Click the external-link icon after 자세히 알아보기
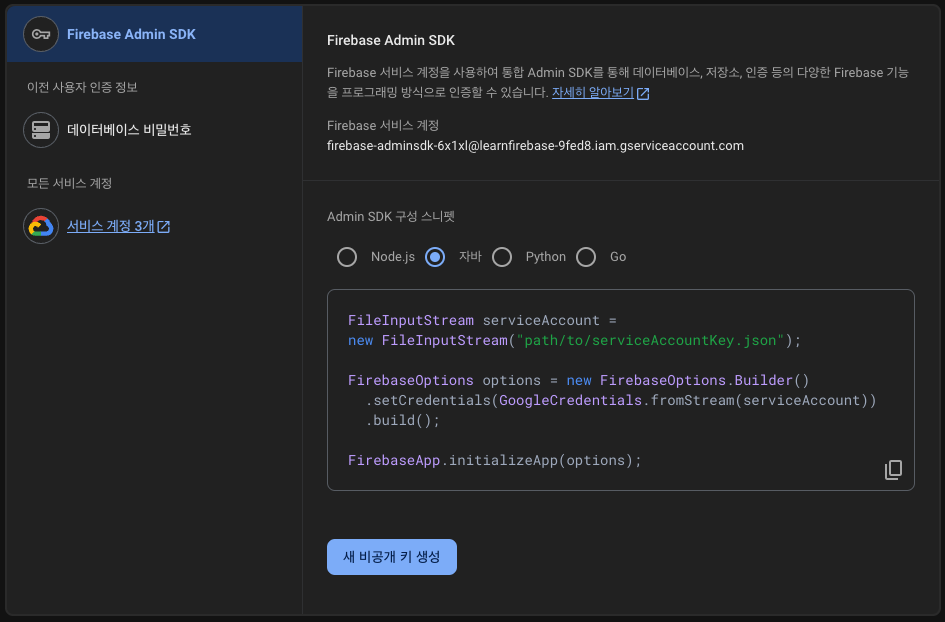The width and height of the screenshot is (945, 622). 643,93
